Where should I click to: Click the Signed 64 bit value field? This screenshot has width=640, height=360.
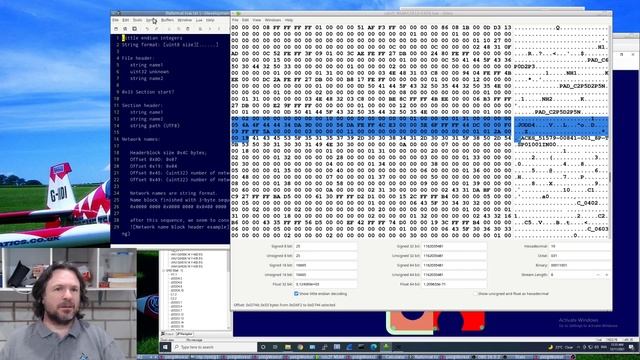point(454,265)
